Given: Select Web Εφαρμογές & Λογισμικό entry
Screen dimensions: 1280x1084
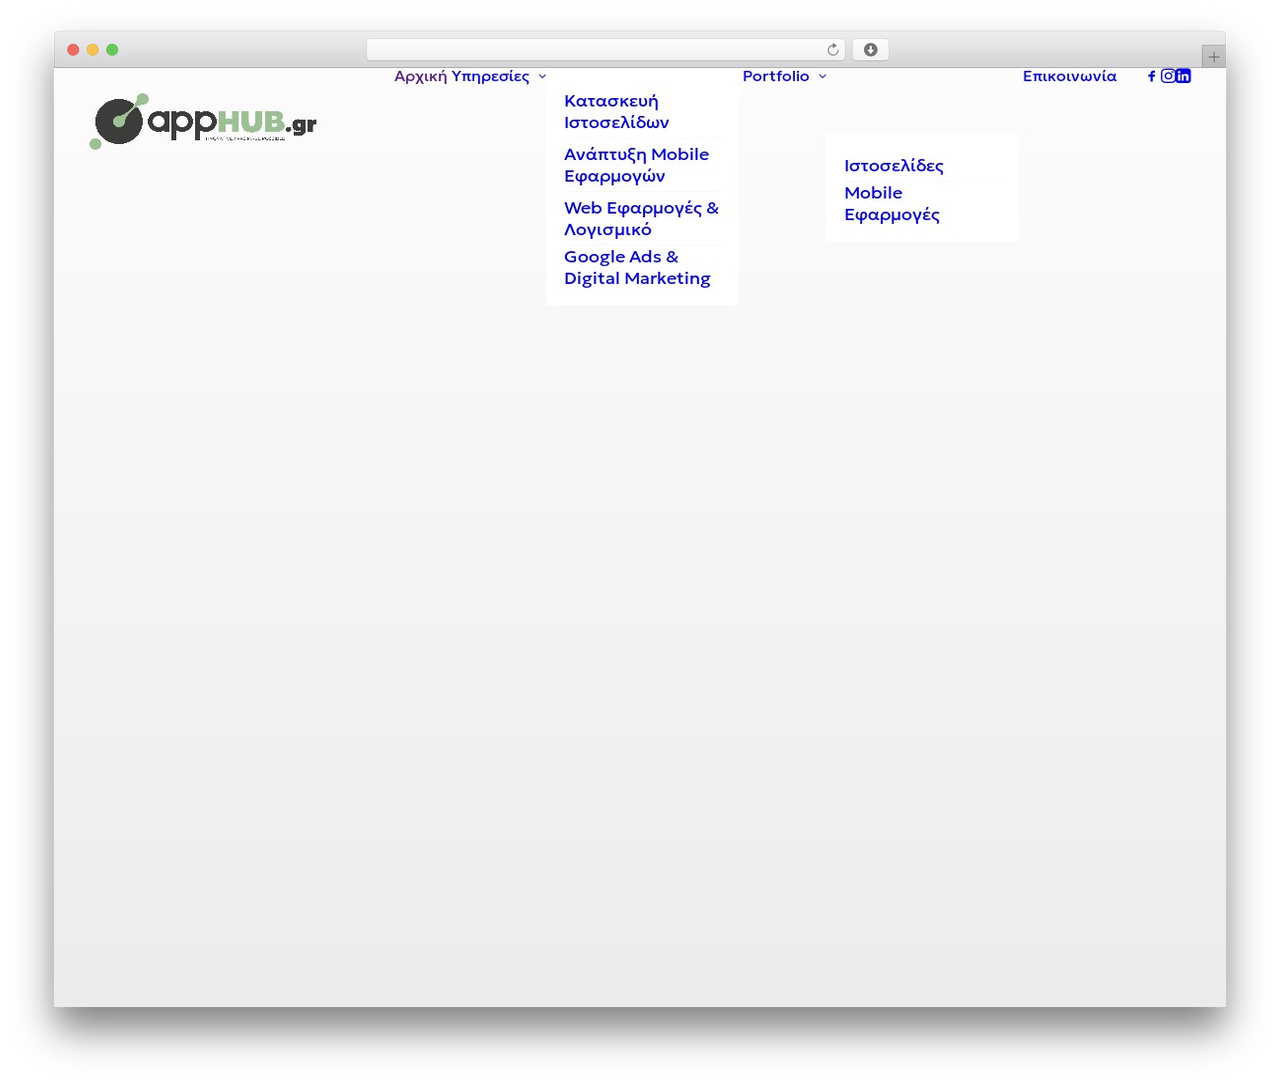Looking at the screenshot, I should click(641, 218).
